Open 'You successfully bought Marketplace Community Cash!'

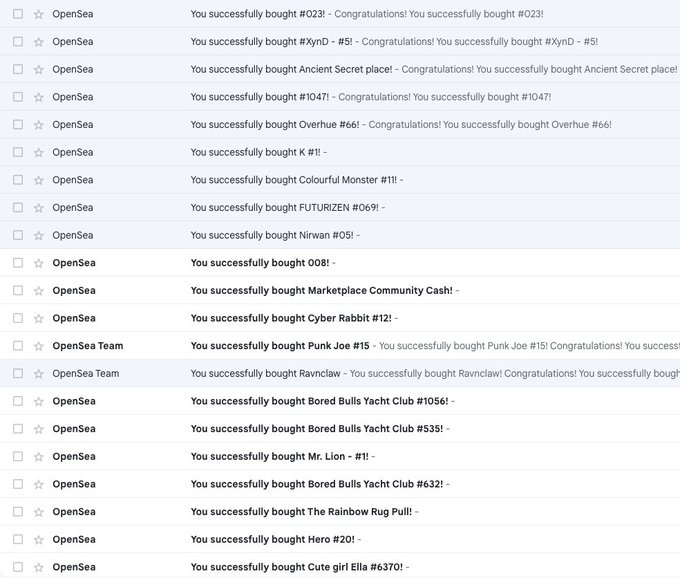click(321, 291)
